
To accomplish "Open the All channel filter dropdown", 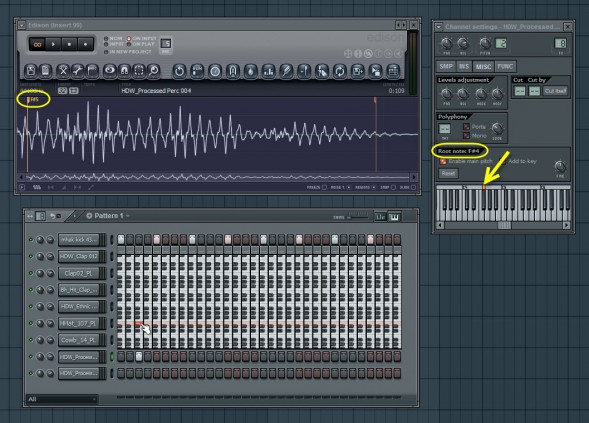I will [x=62, y=399].
